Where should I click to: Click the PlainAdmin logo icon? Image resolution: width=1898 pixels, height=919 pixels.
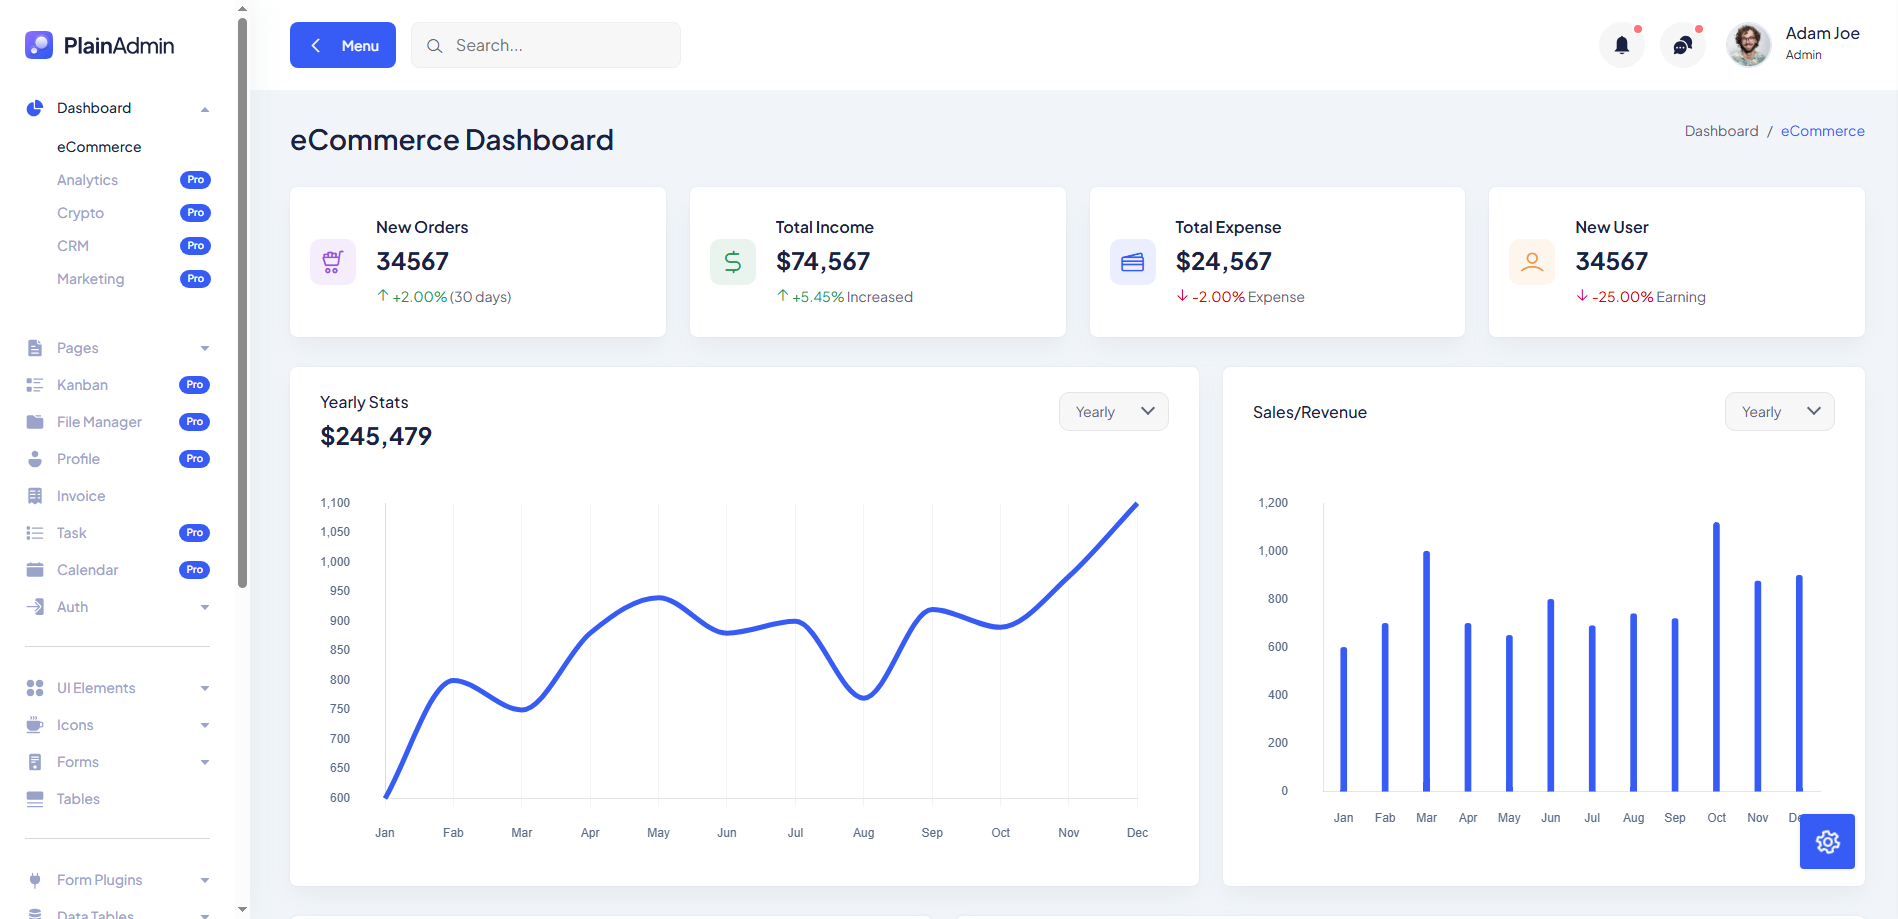39,45
